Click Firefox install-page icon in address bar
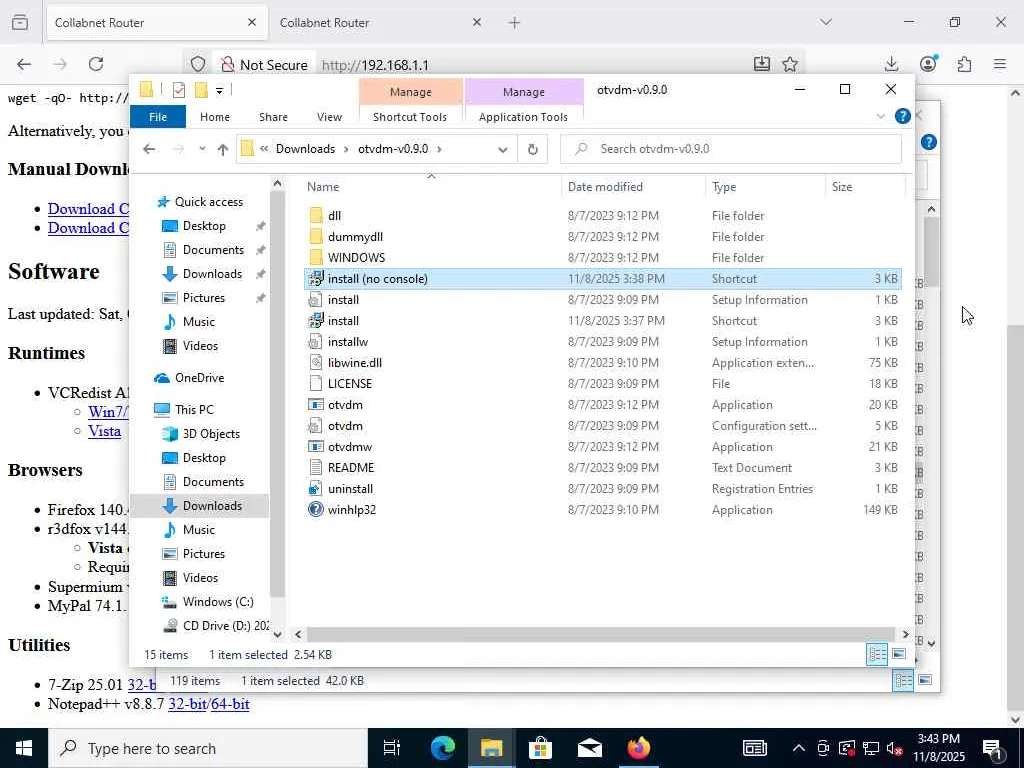 761,64
